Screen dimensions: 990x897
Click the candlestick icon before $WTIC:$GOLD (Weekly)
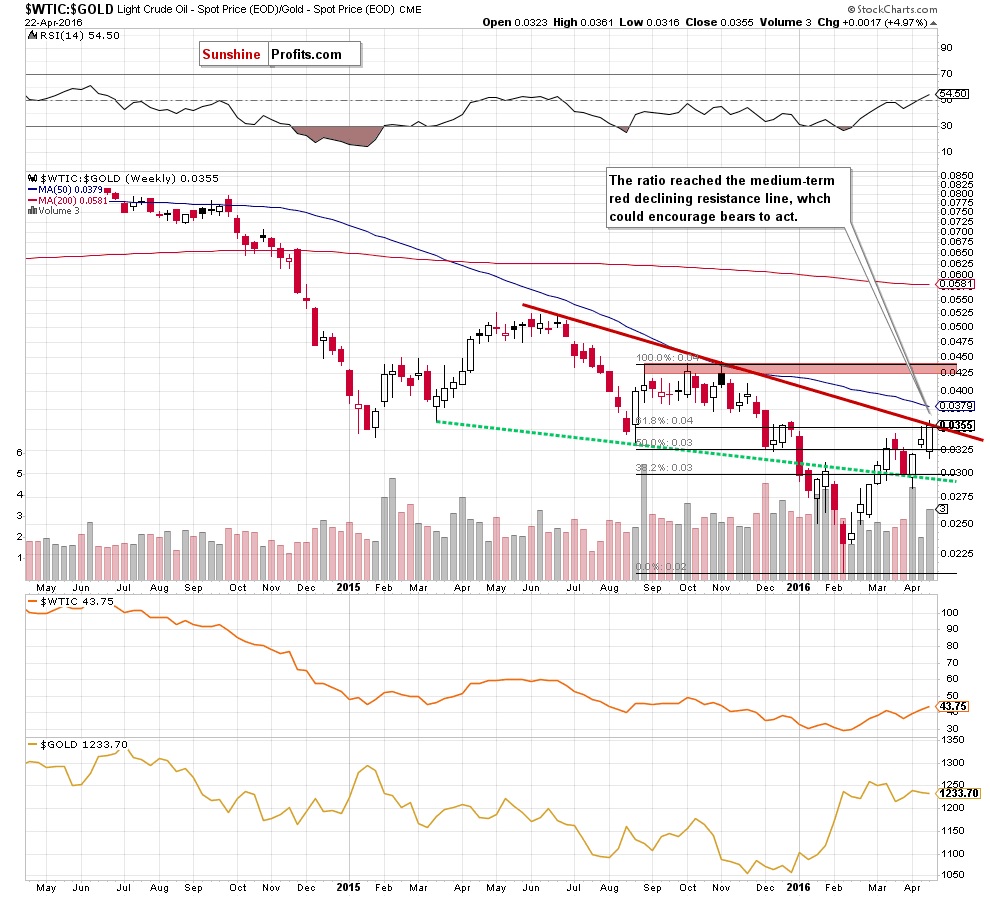33,179
